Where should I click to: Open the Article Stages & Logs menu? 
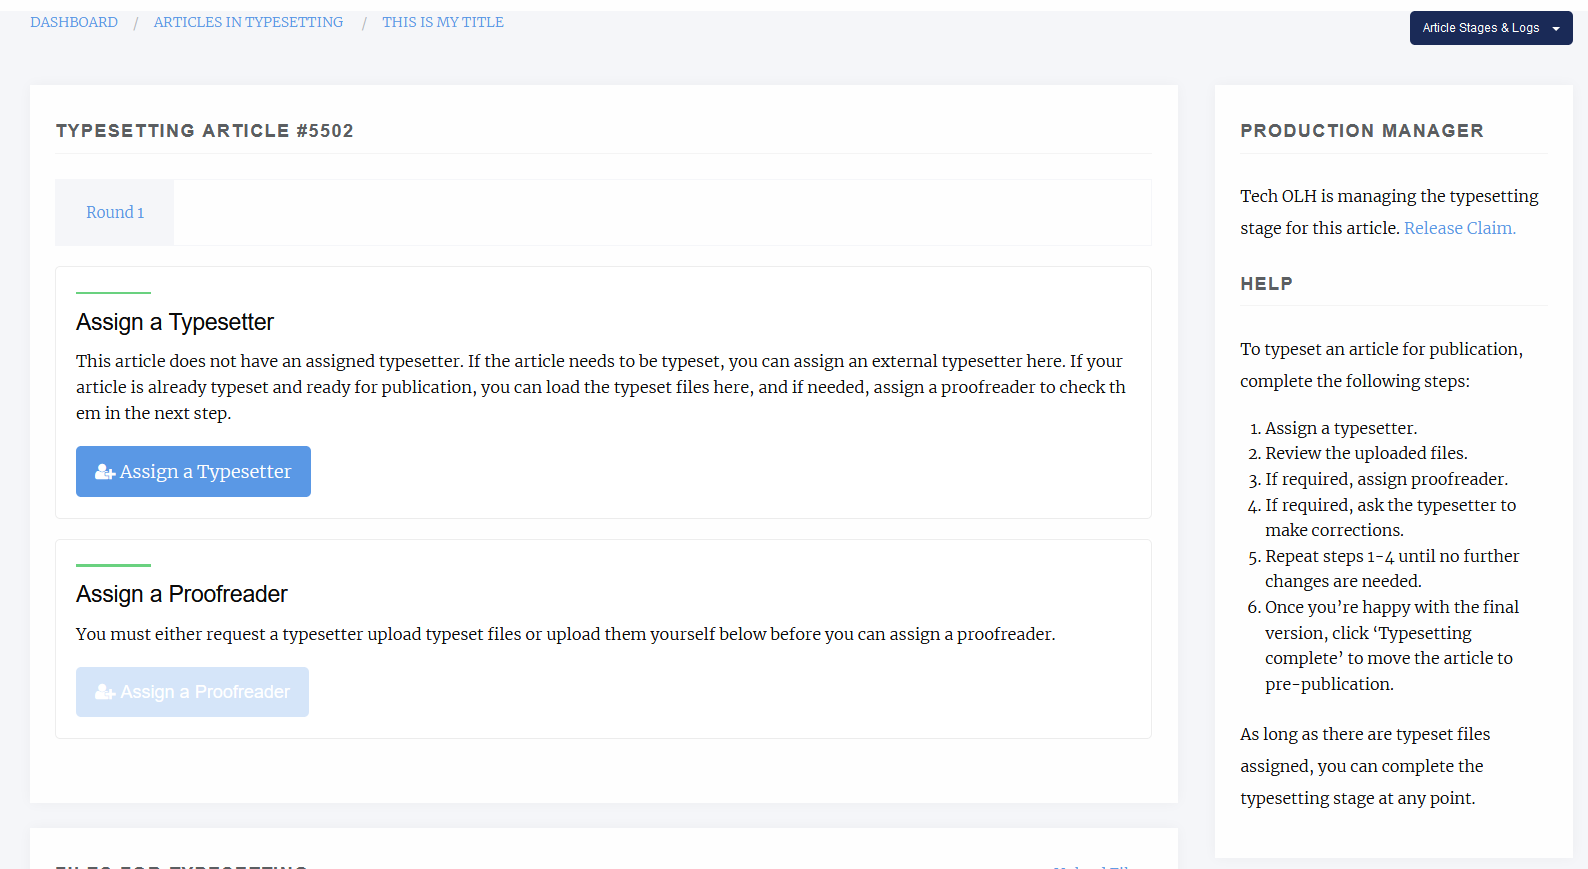coord(1480,28)
